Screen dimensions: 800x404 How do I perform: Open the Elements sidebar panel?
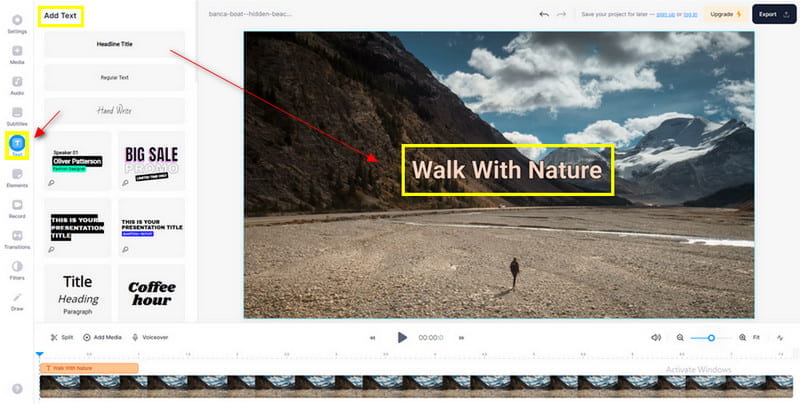point(17,178)
